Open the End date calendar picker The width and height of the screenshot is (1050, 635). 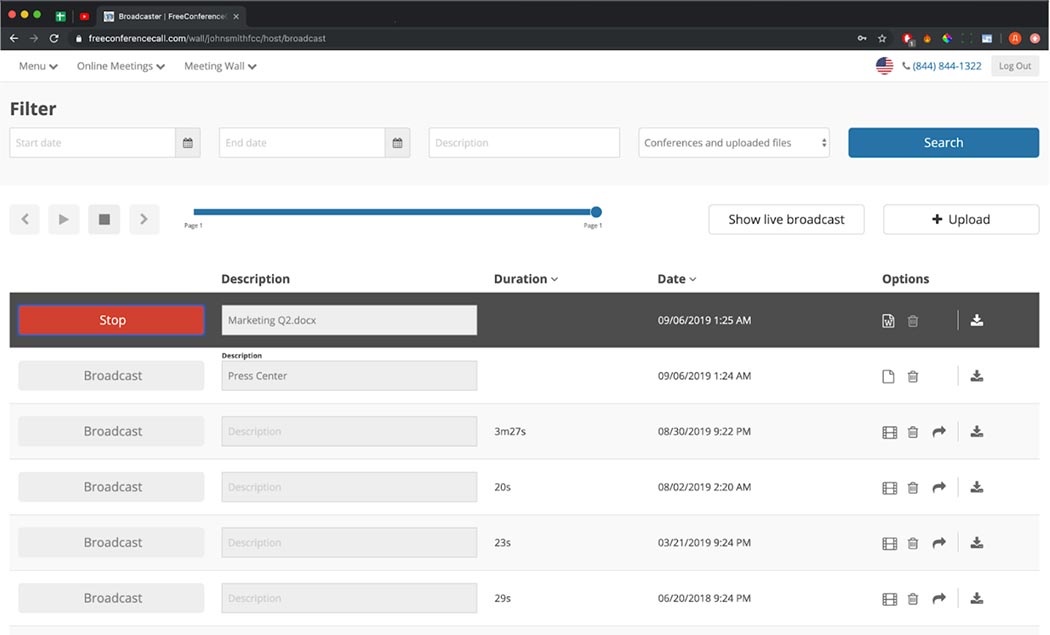click(397, 142)
